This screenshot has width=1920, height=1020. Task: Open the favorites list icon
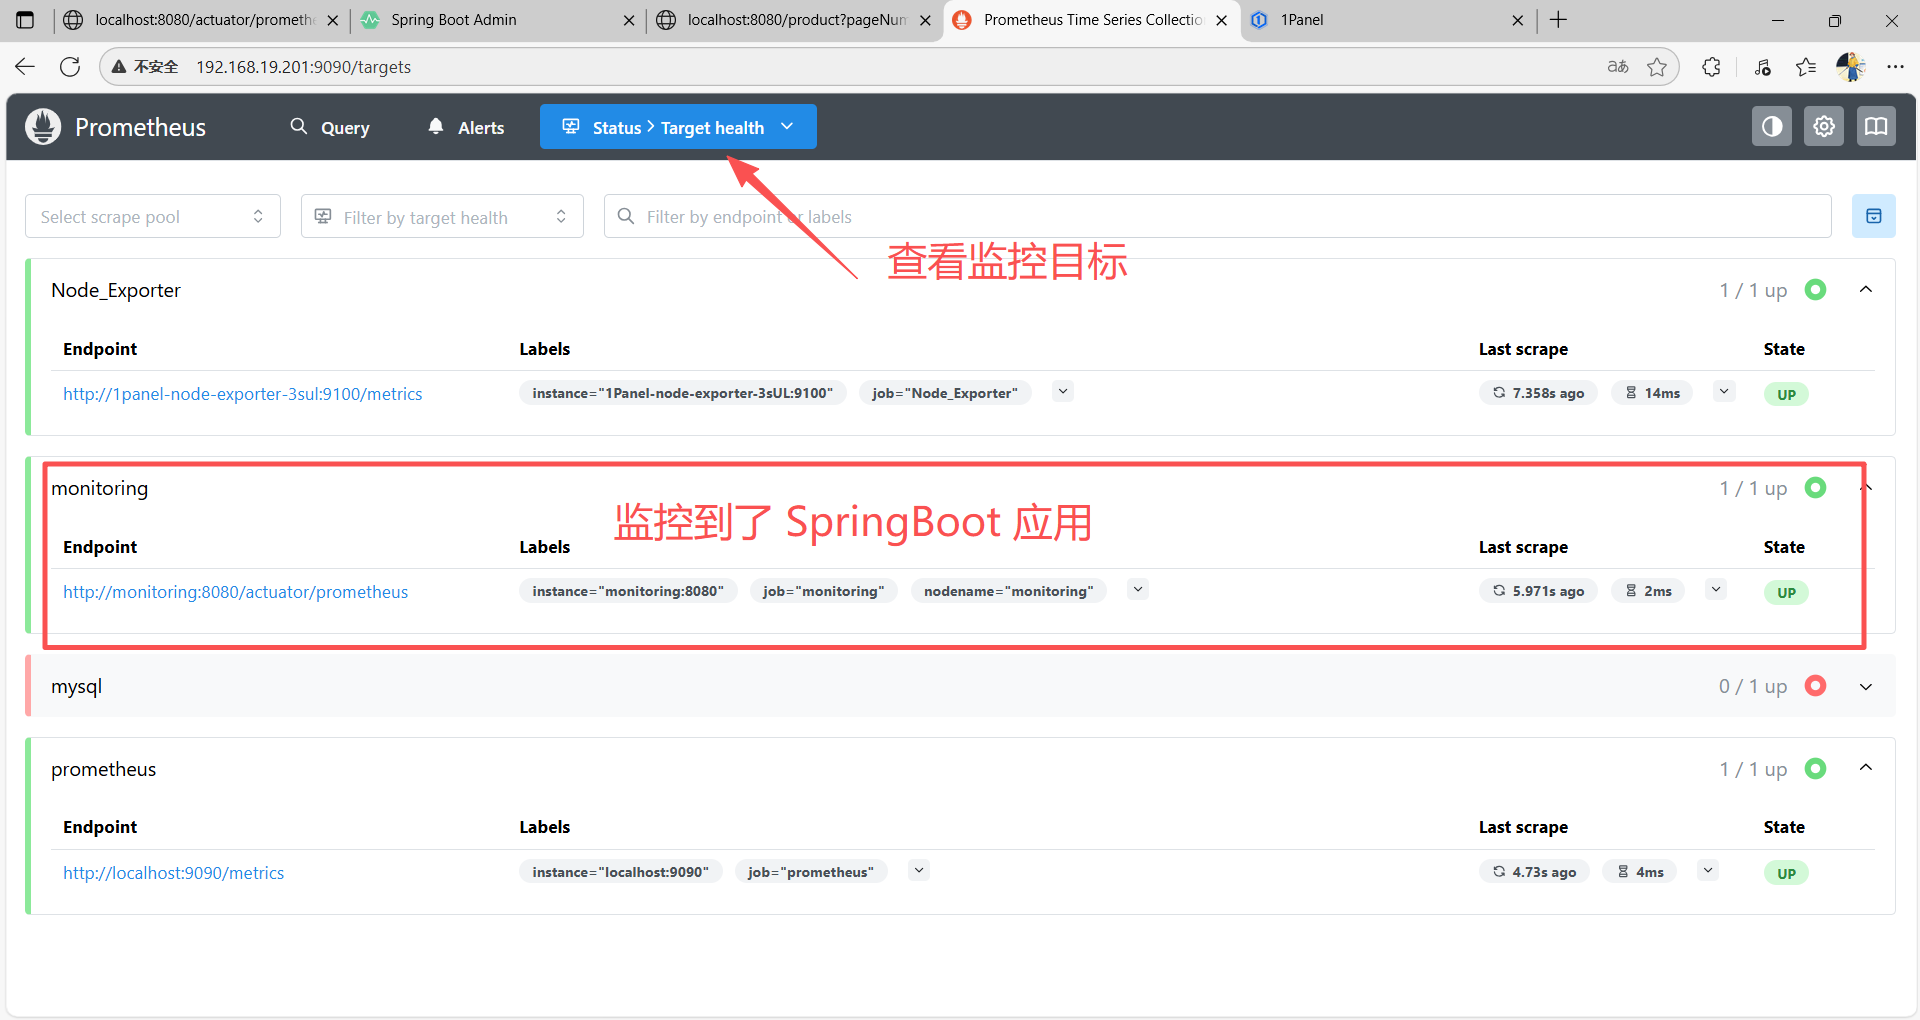click(x=1806, y=67)
